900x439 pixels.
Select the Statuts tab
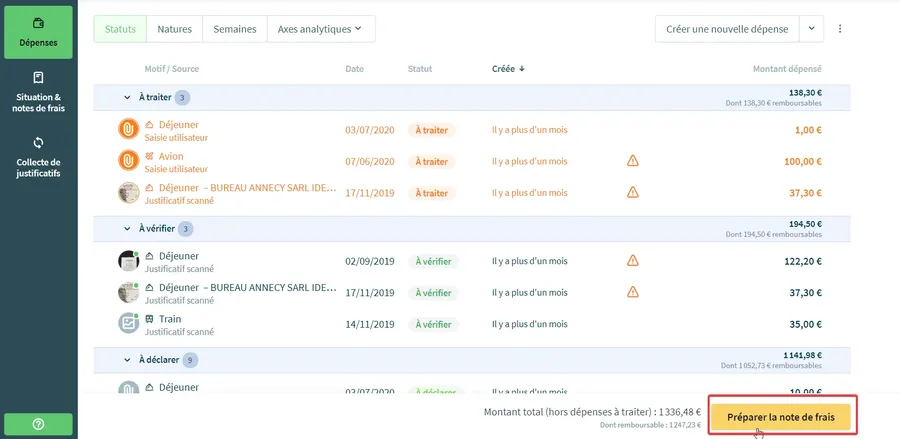click(120, 29)
